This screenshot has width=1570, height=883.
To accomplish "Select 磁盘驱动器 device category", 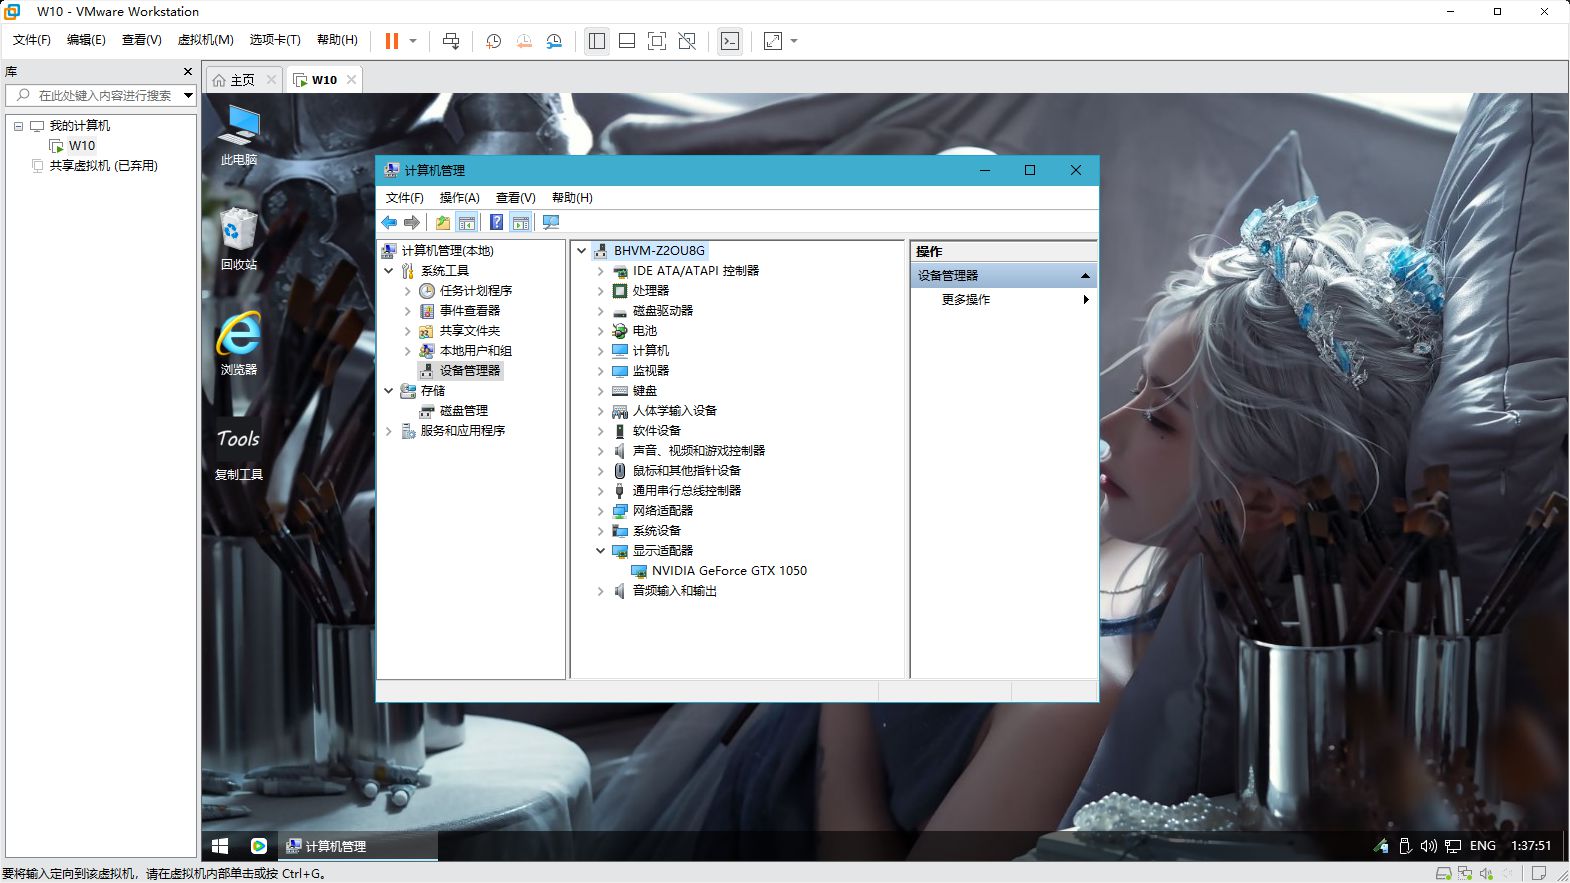I will click(663, 311).
